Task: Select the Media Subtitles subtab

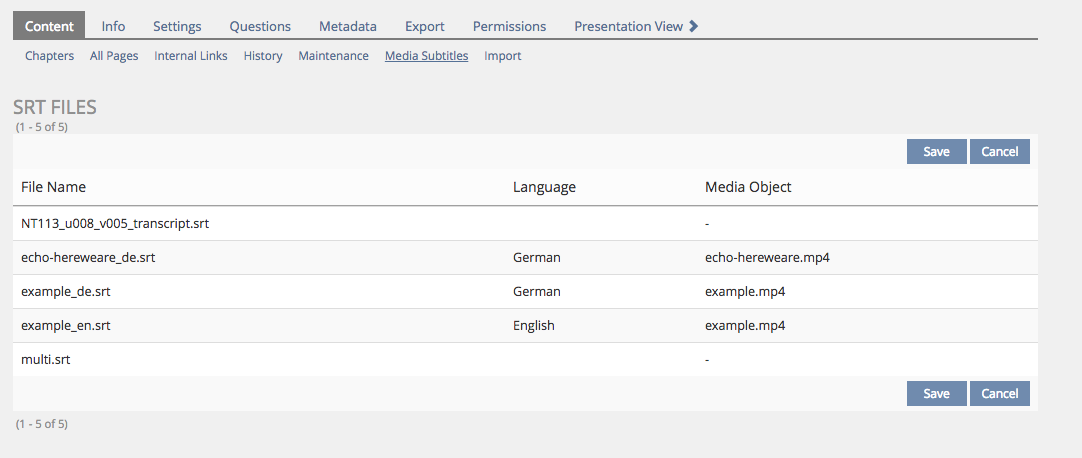Action: click(x=426, y=56)
